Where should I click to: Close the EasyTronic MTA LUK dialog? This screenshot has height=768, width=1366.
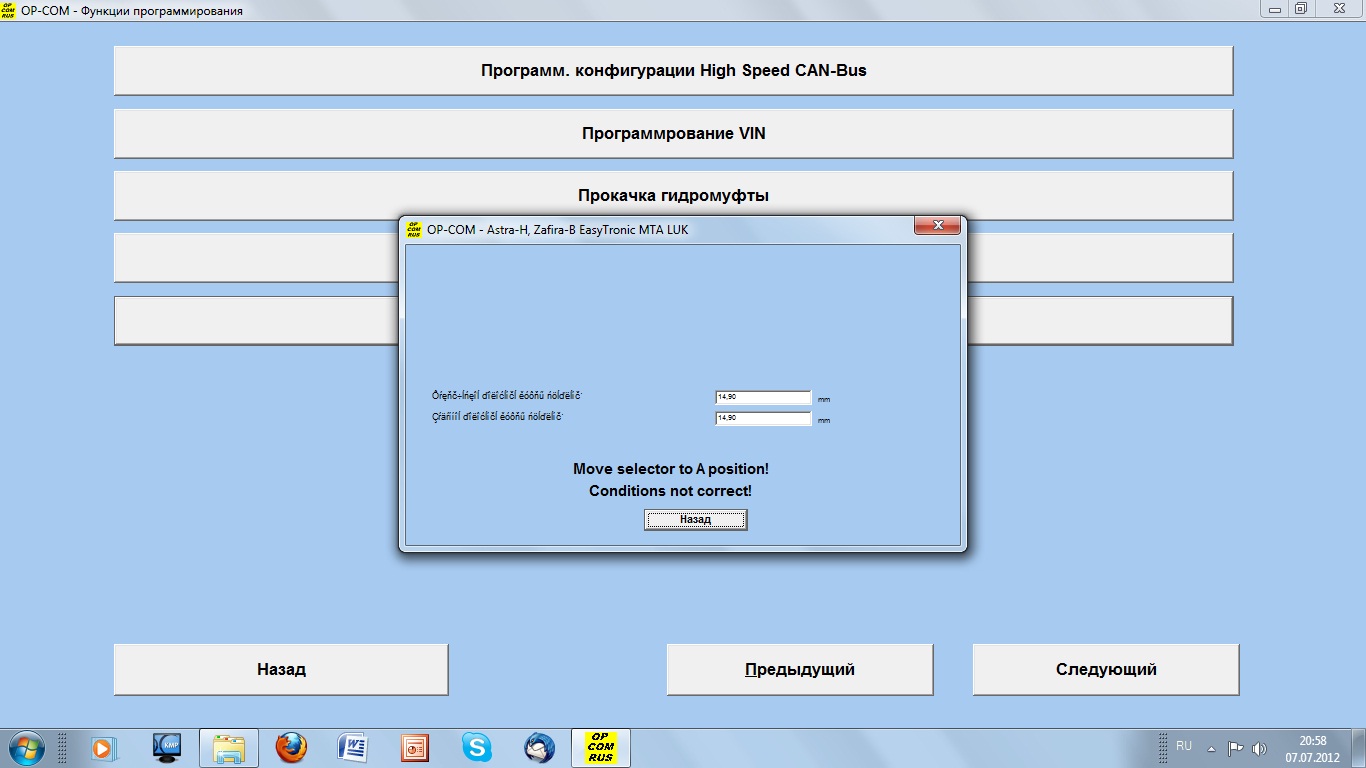(x=937, y=226)
